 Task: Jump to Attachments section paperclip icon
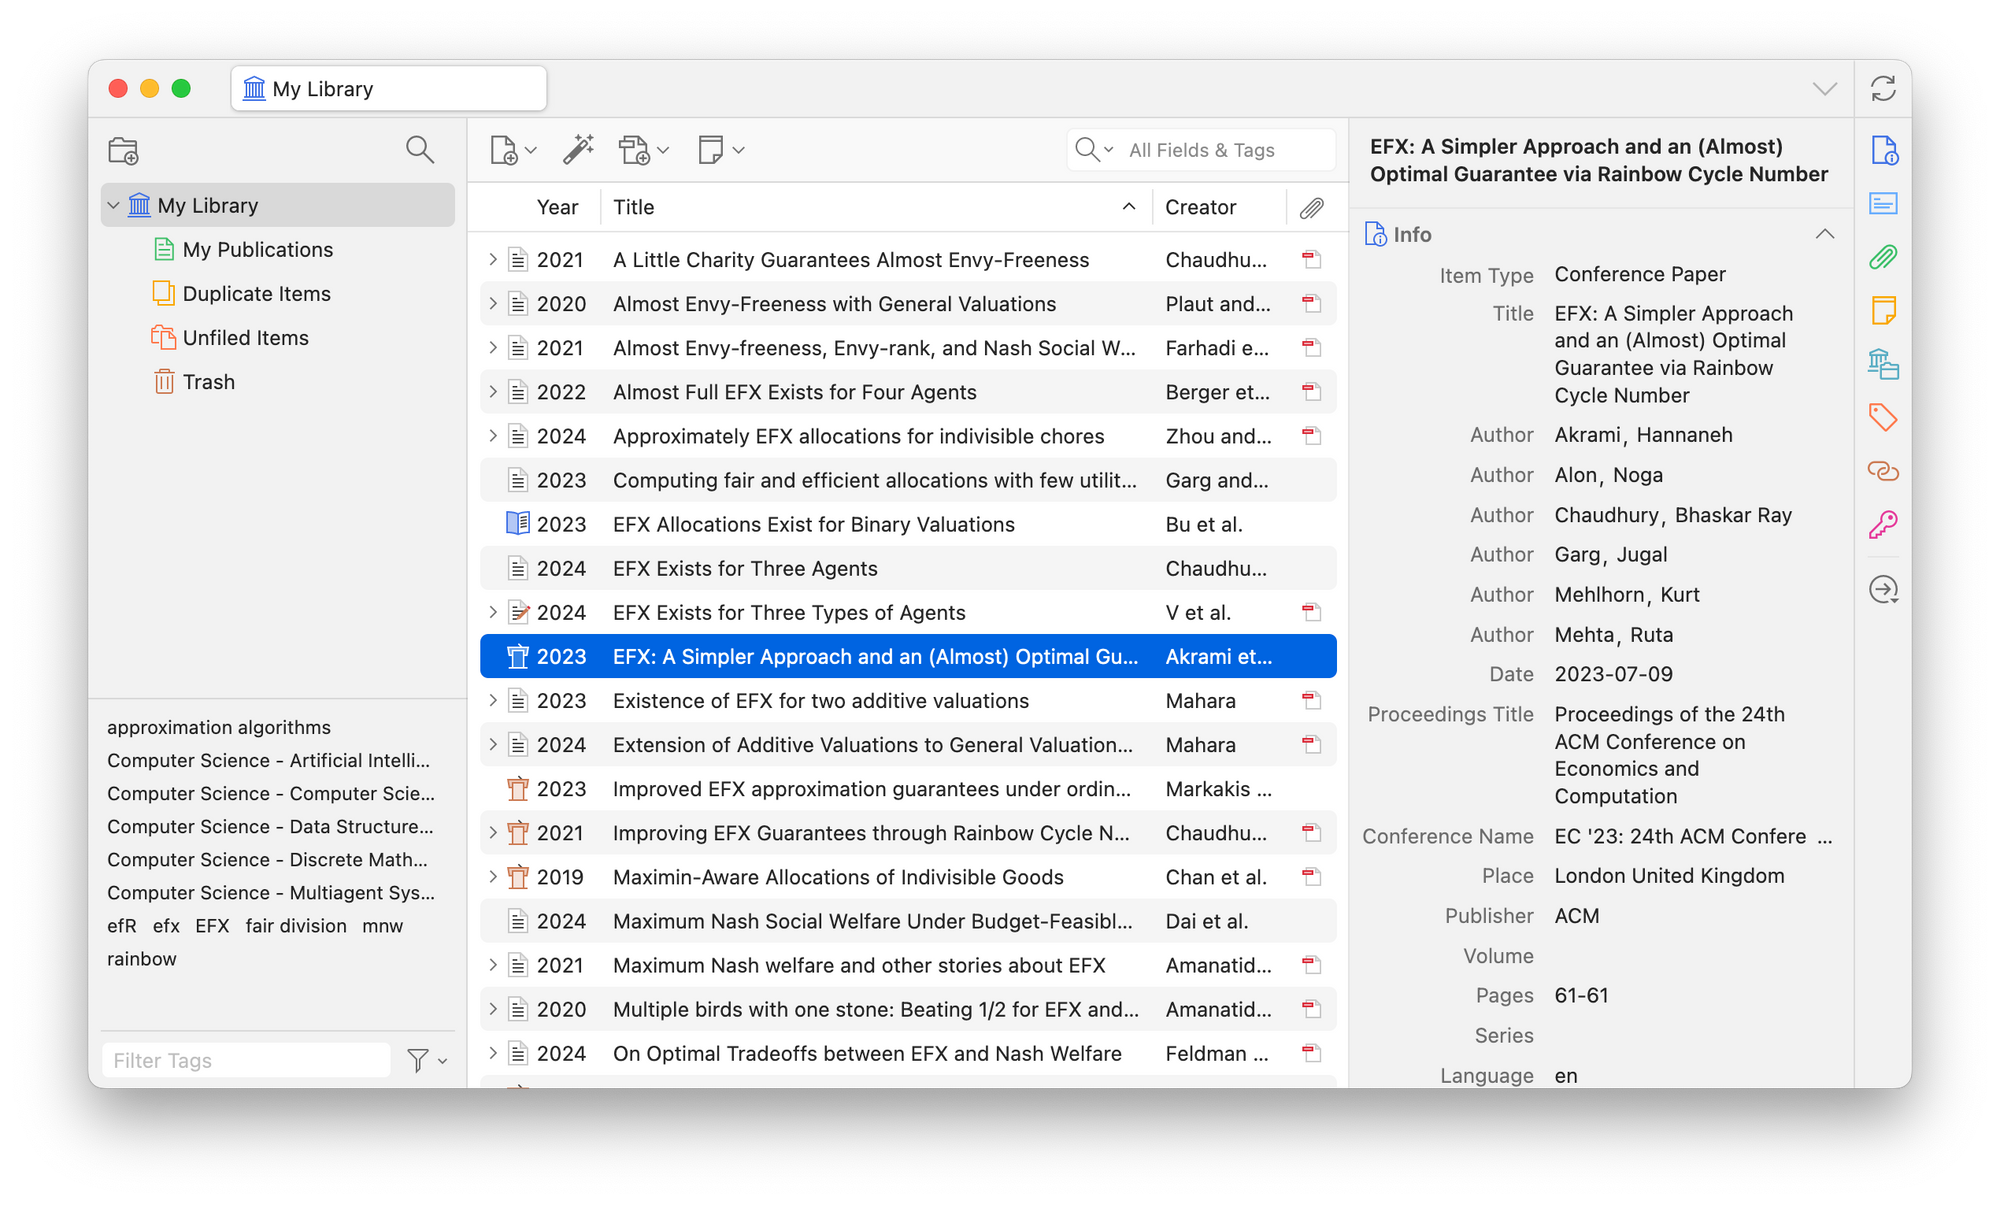pyautogui.click(x=1884, y=258)
